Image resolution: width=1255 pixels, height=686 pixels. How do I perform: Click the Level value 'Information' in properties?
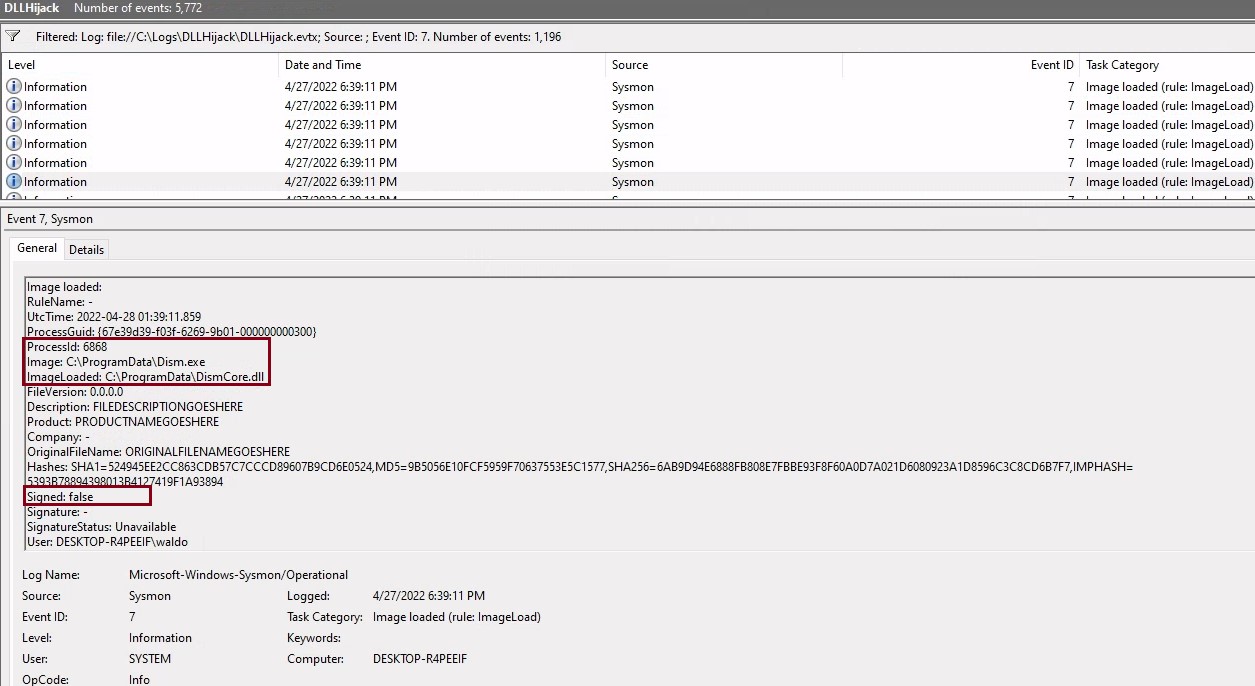[160, 638]
